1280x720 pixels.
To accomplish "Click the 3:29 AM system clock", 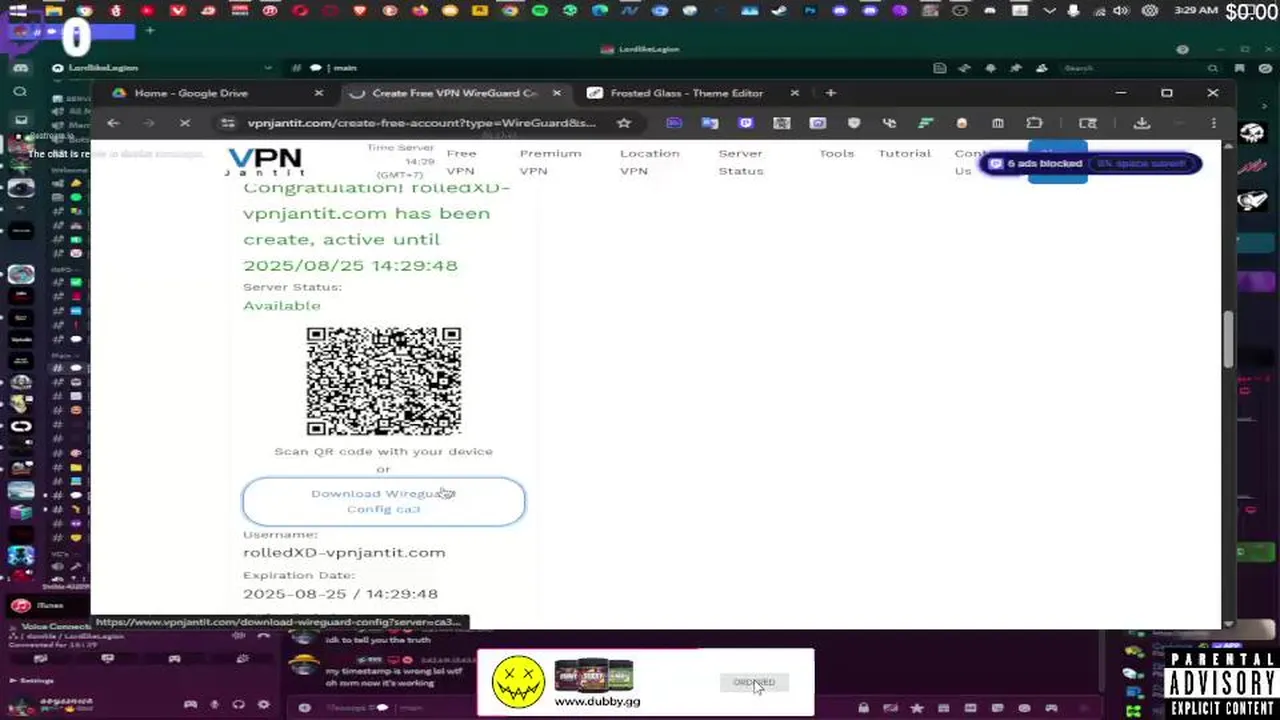I will 1194,11.
